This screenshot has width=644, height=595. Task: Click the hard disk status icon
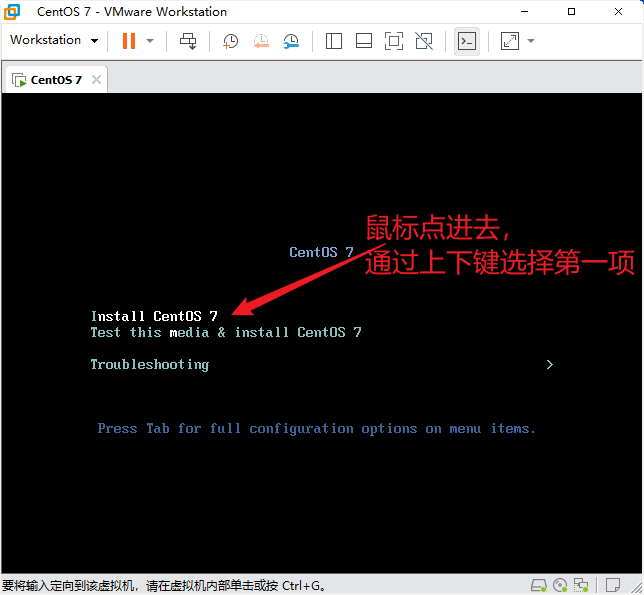(538, 585)
